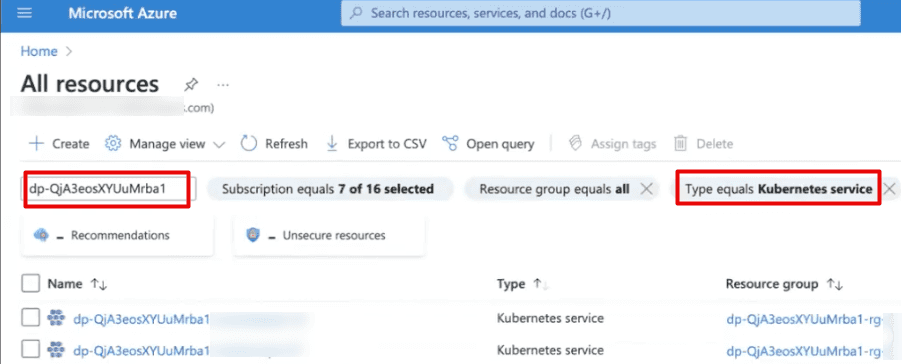Open the Type equals Kubernetes service filter
The image size is (902, 364).
[778, 189]
